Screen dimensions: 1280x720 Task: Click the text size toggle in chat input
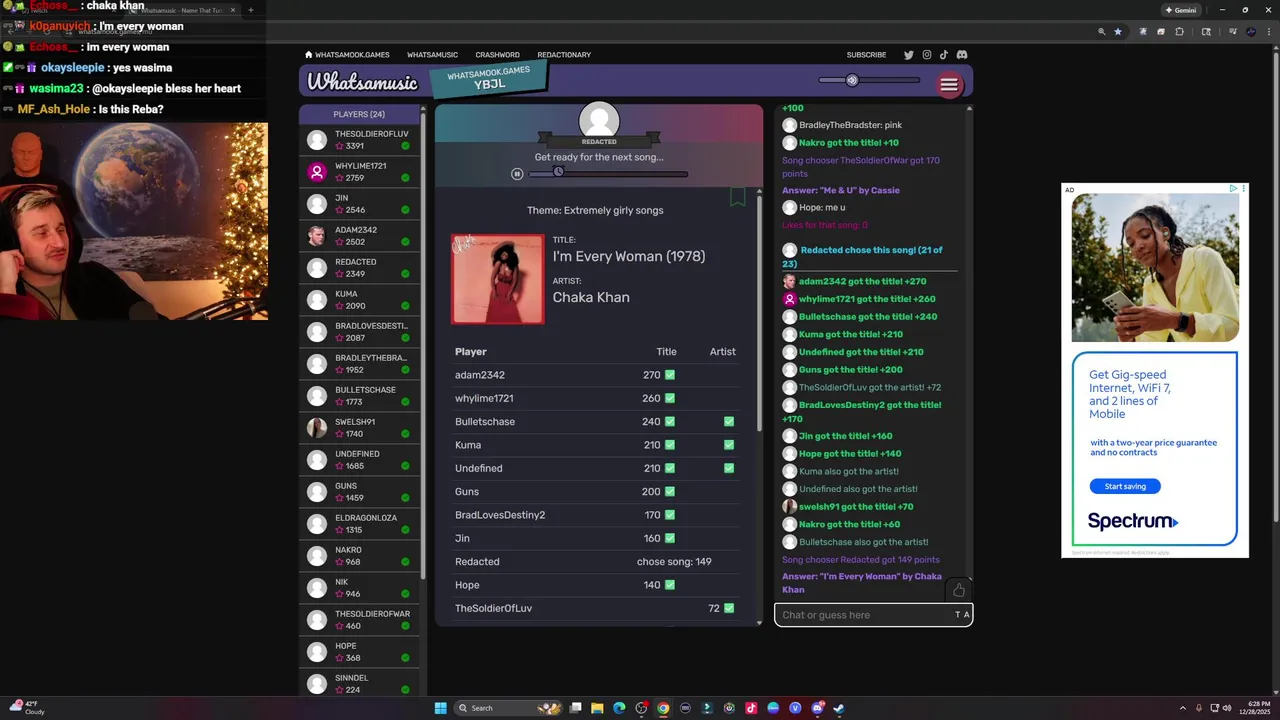962,615
